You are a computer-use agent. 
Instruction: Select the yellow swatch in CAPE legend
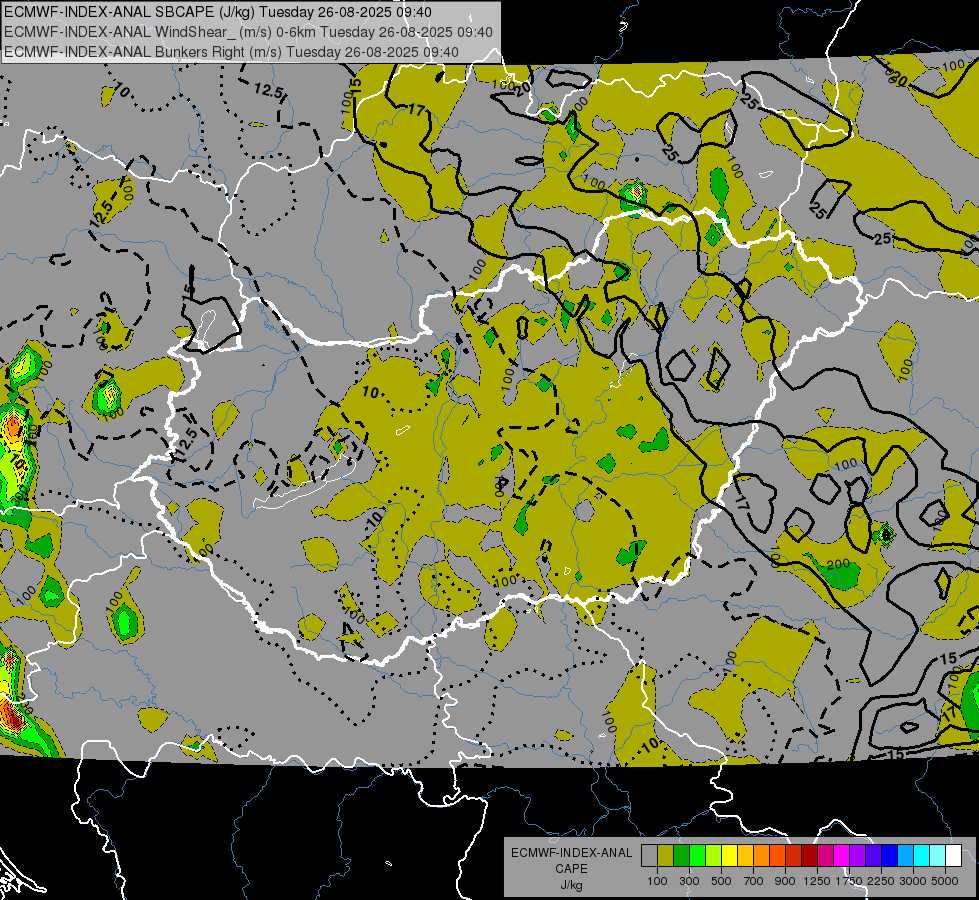(x=730, y=855)
